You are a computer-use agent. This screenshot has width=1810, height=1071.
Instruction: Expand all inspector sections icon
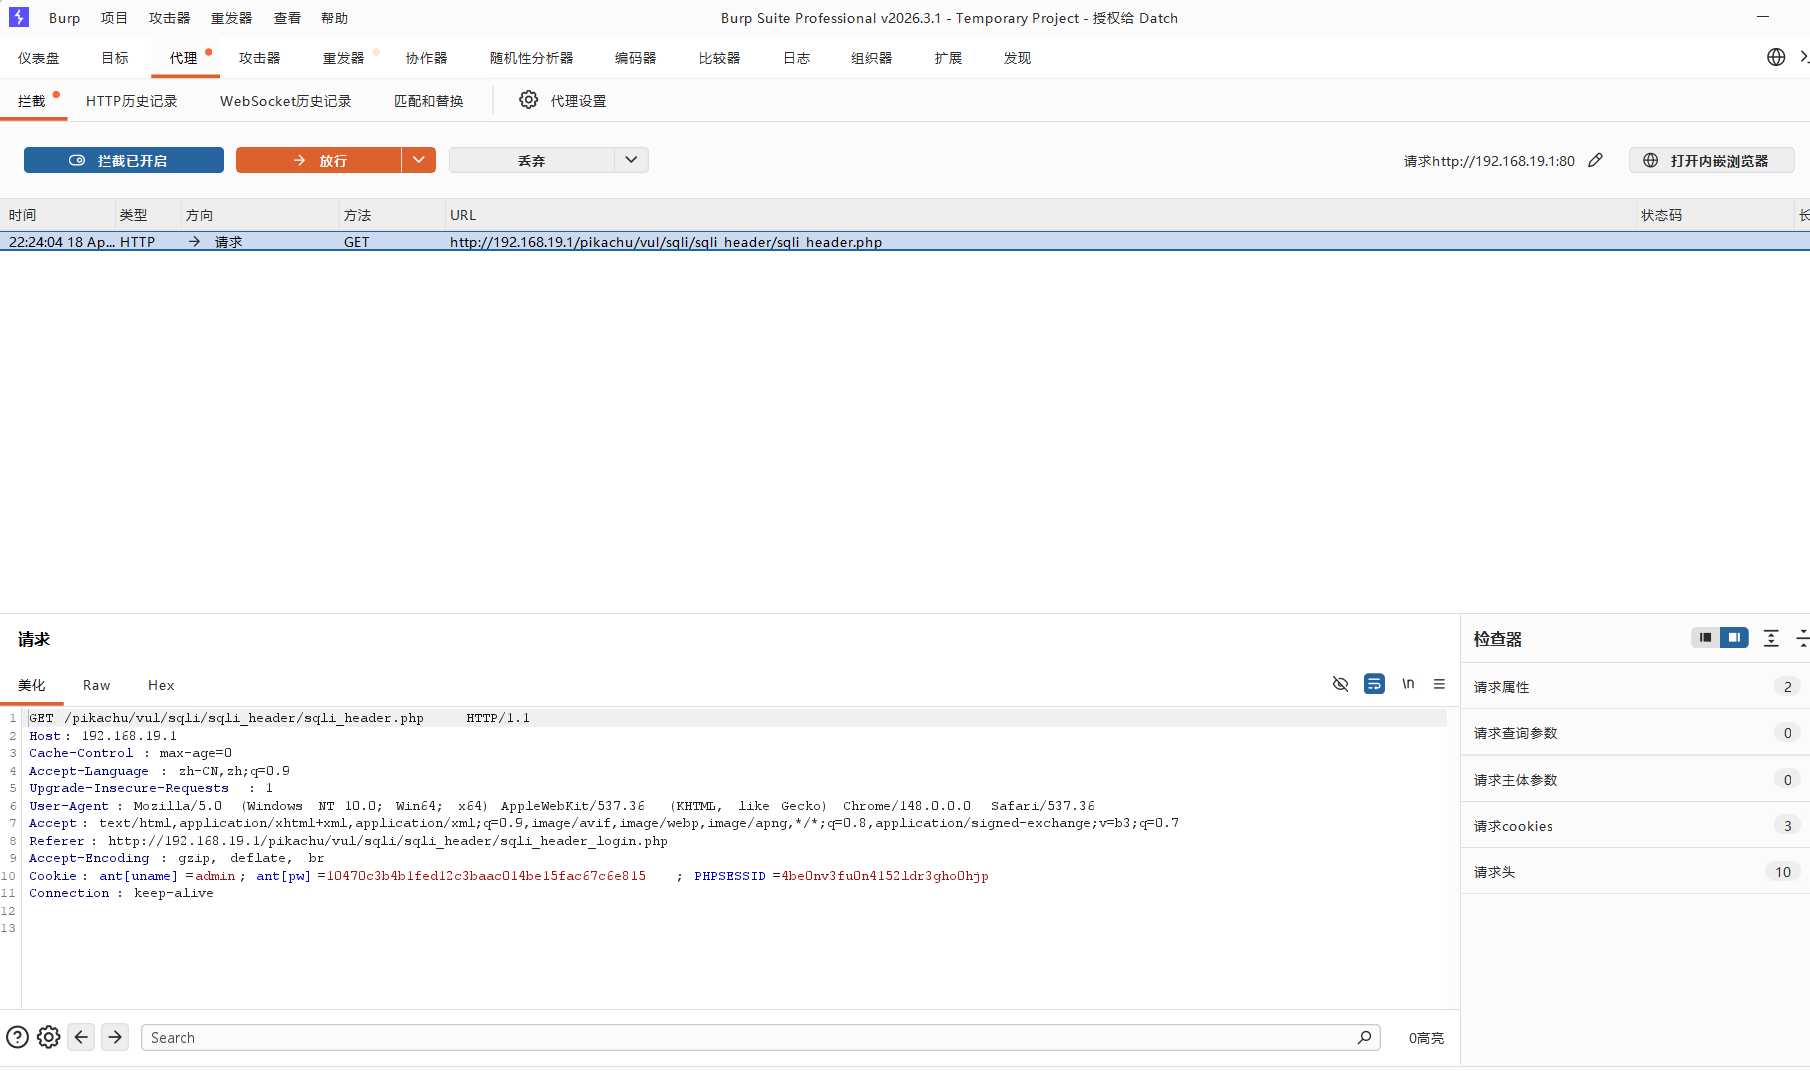point(1771,638)
